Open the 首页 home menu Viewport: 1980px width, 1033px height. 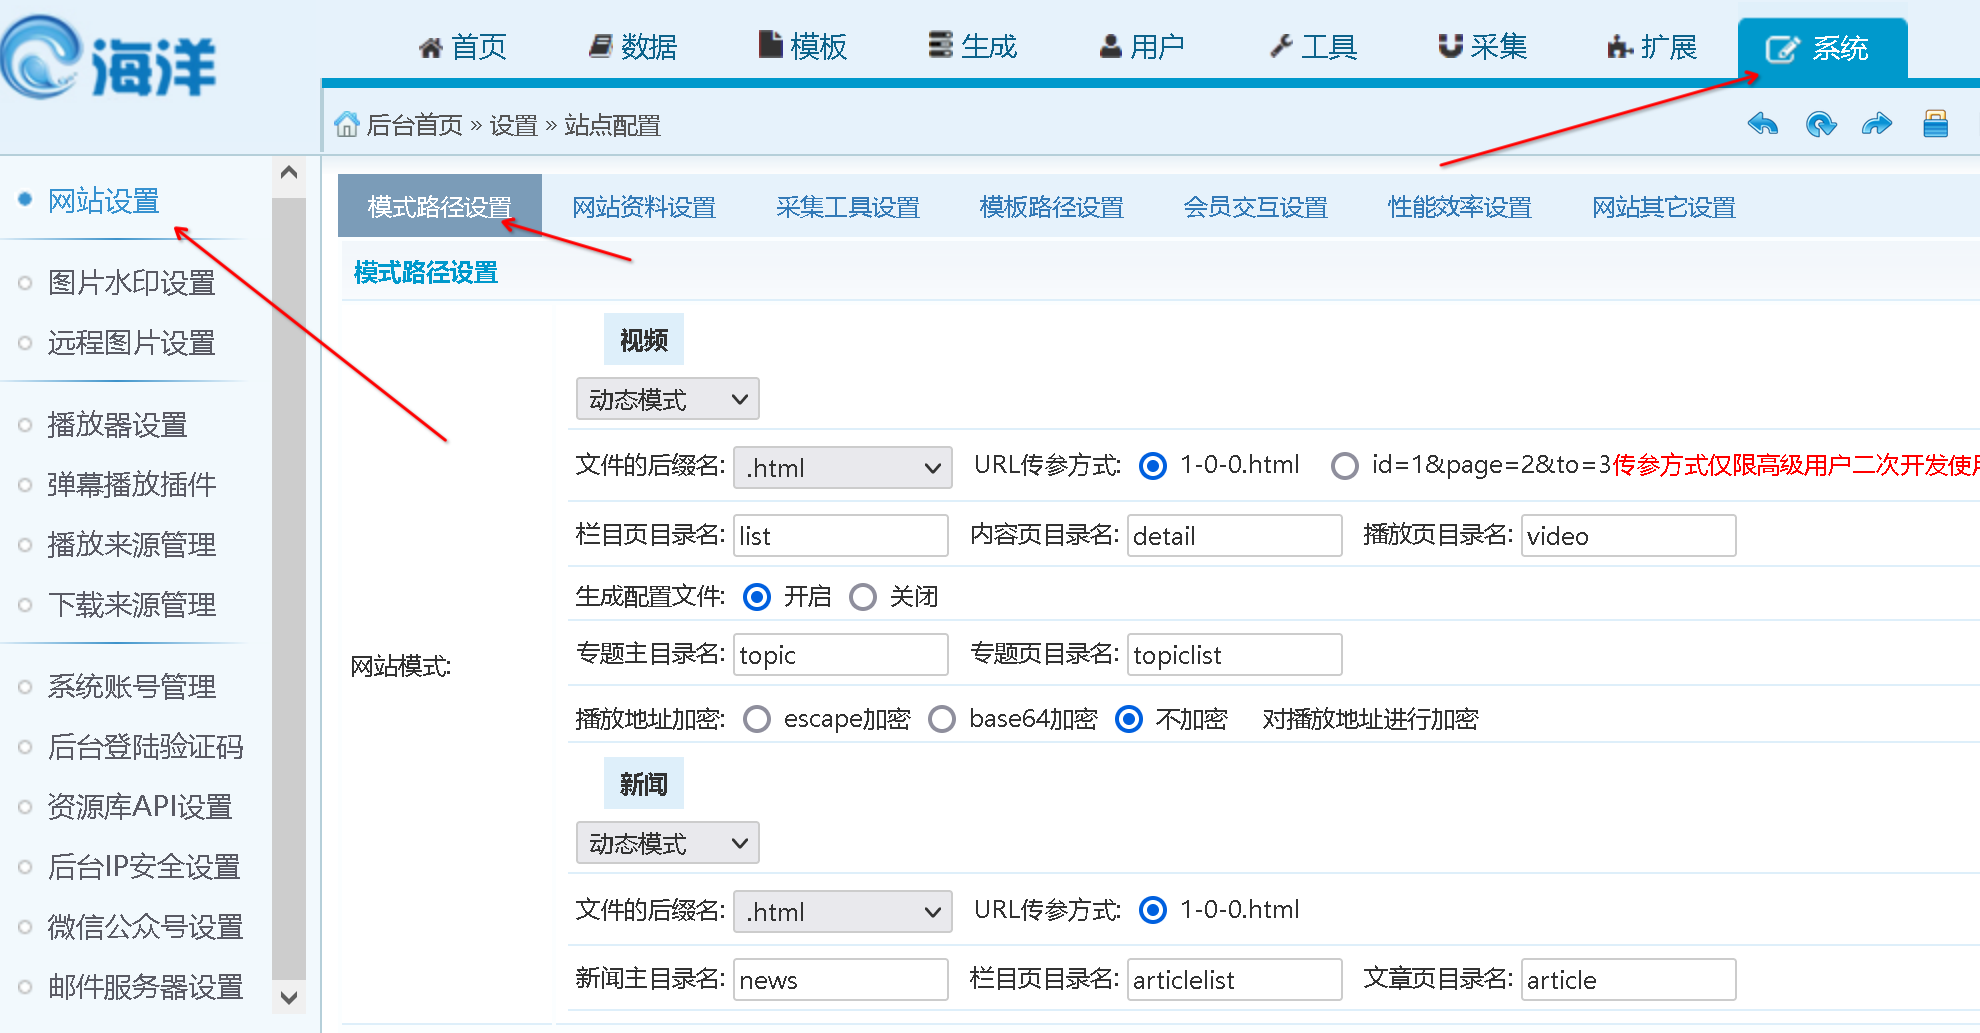[x=463, y=47]
